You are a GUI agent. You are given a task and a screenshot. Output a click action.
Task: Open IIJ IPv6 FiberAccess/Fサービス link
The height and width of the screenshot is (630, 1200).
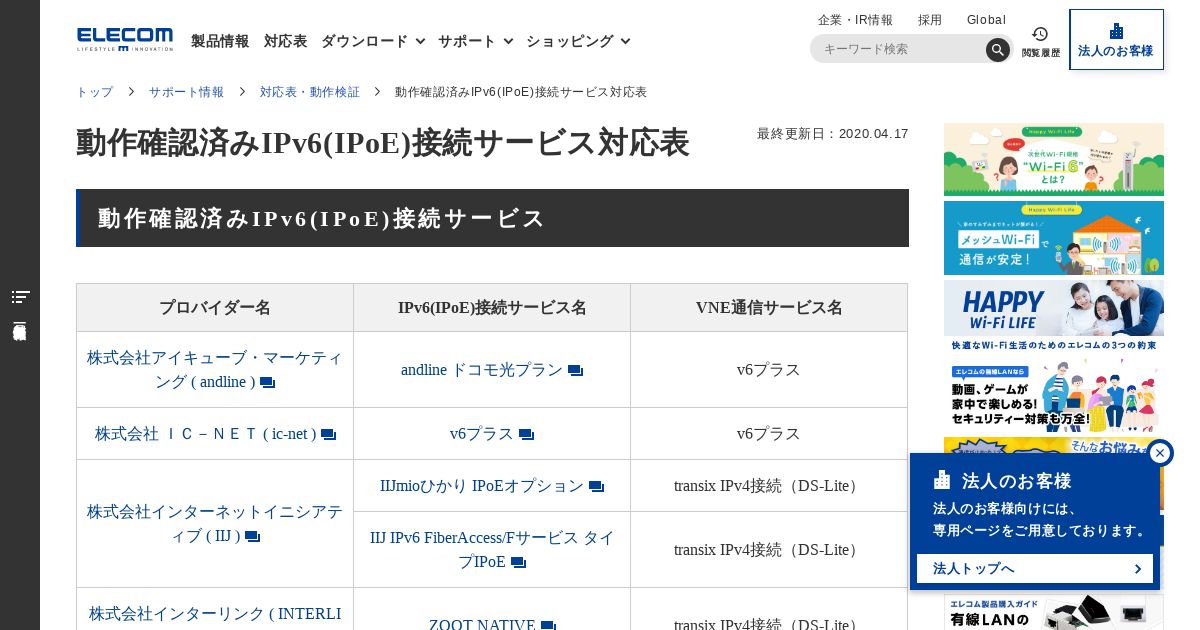(492, 550)
